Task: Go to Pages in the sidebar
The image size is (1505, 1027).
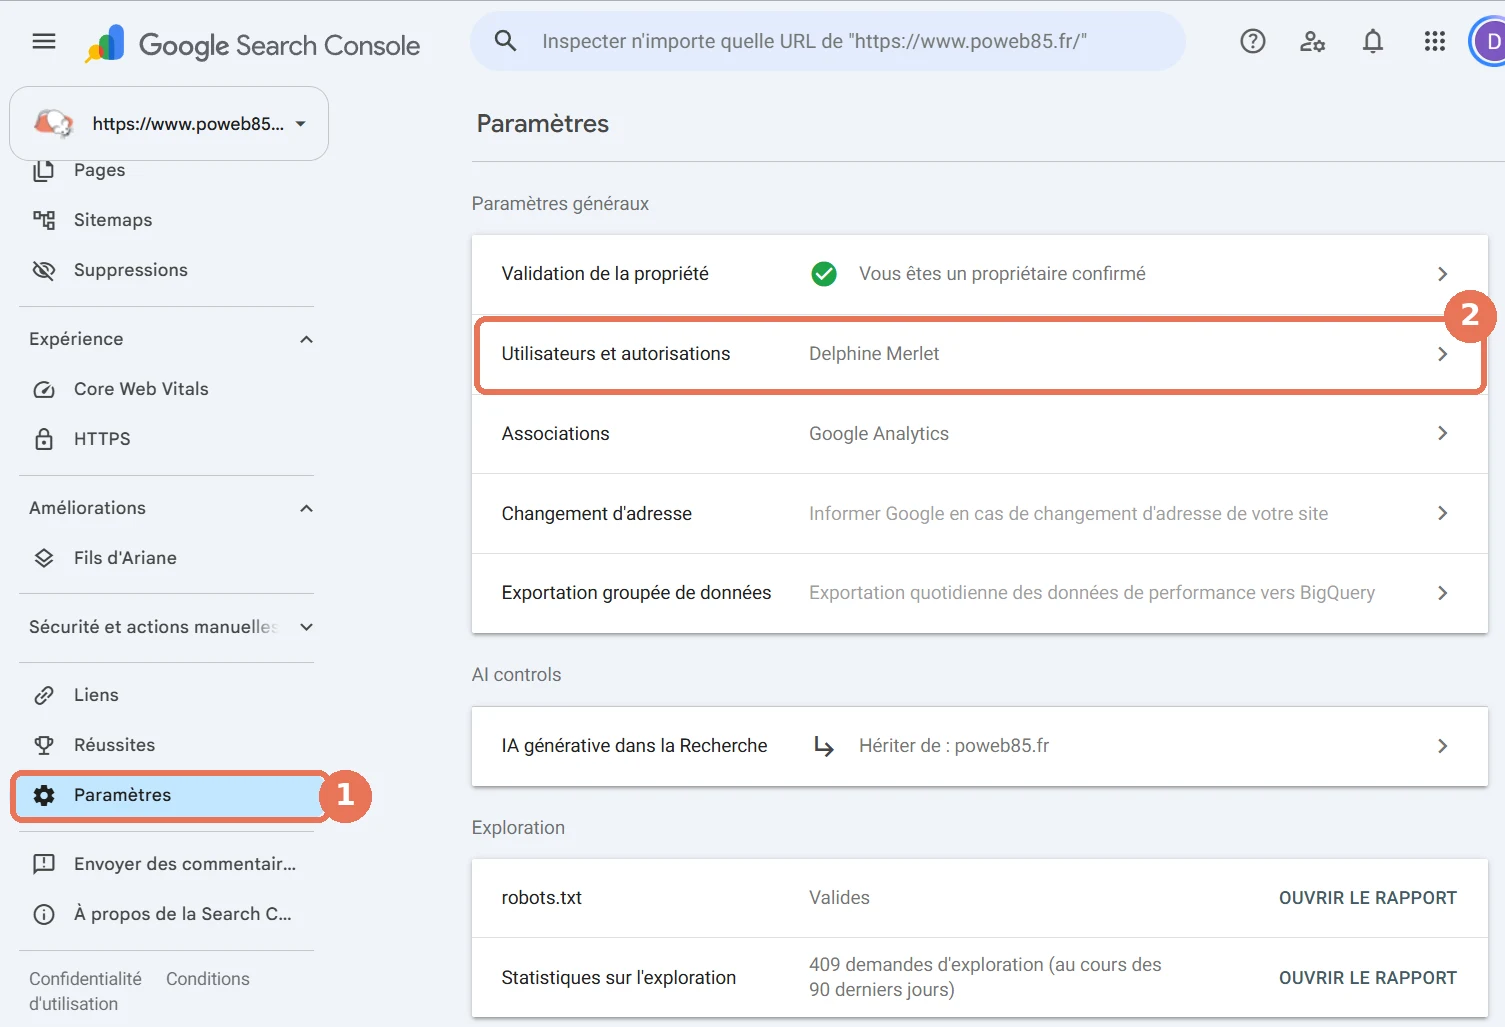Action: (99, 170)
